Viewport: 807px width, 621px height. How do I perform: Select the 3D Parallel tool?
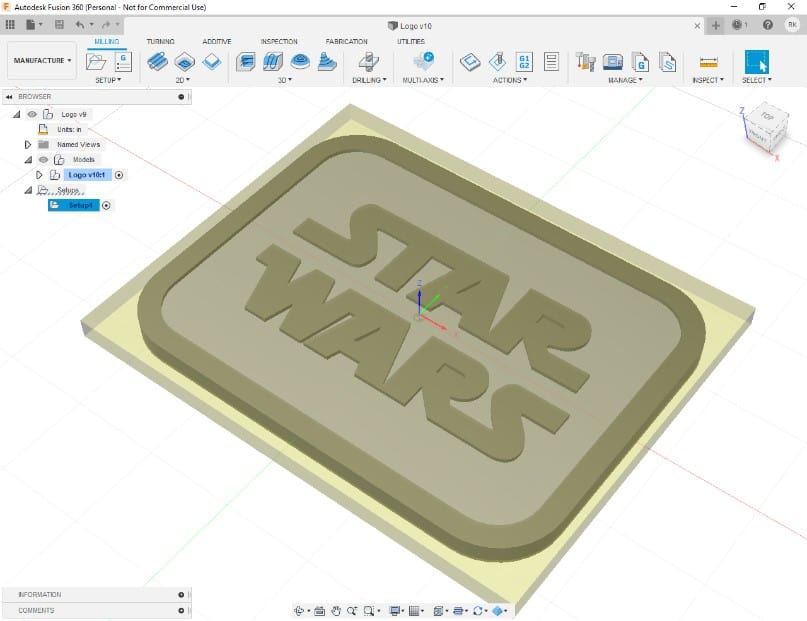point(300,62)
